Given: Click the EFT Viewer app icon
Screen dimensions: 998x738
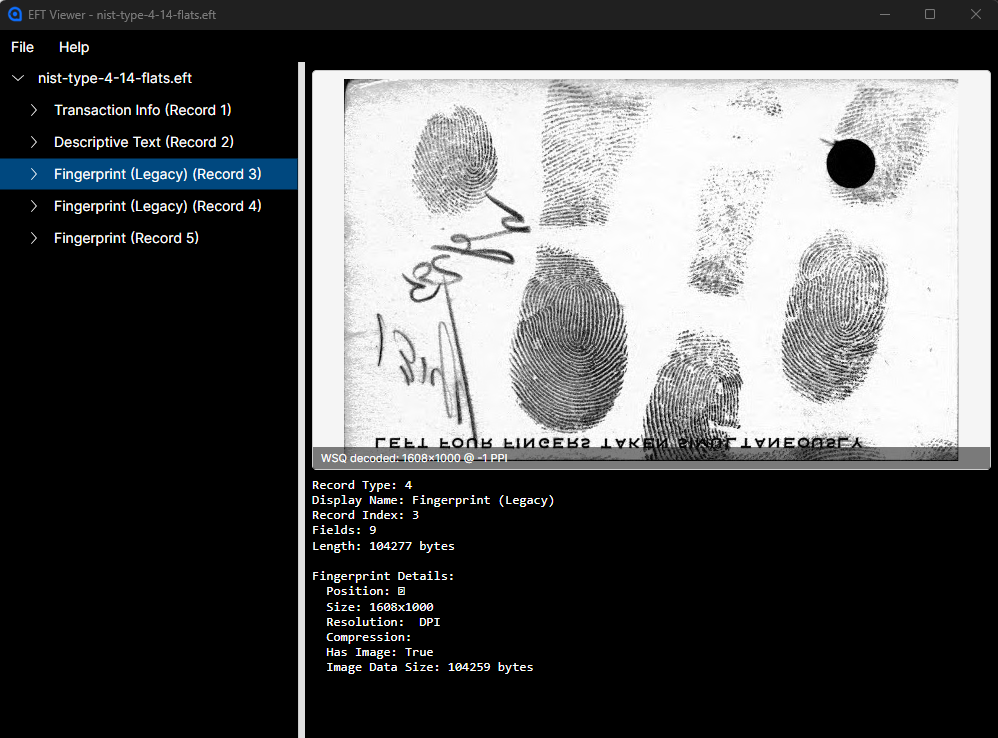Looking at the screenshot, I should coord(14,14).
